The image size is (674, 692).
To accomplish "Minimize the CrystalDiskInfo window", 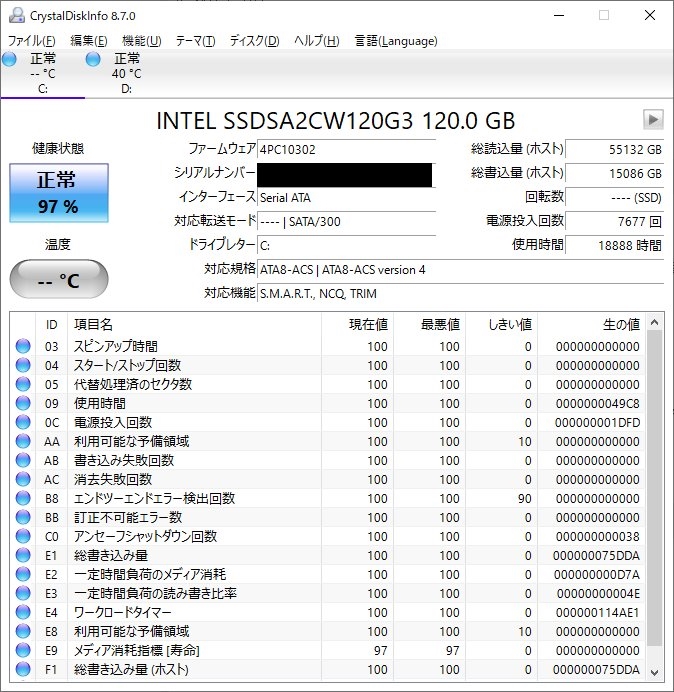I will click(559, 15).
